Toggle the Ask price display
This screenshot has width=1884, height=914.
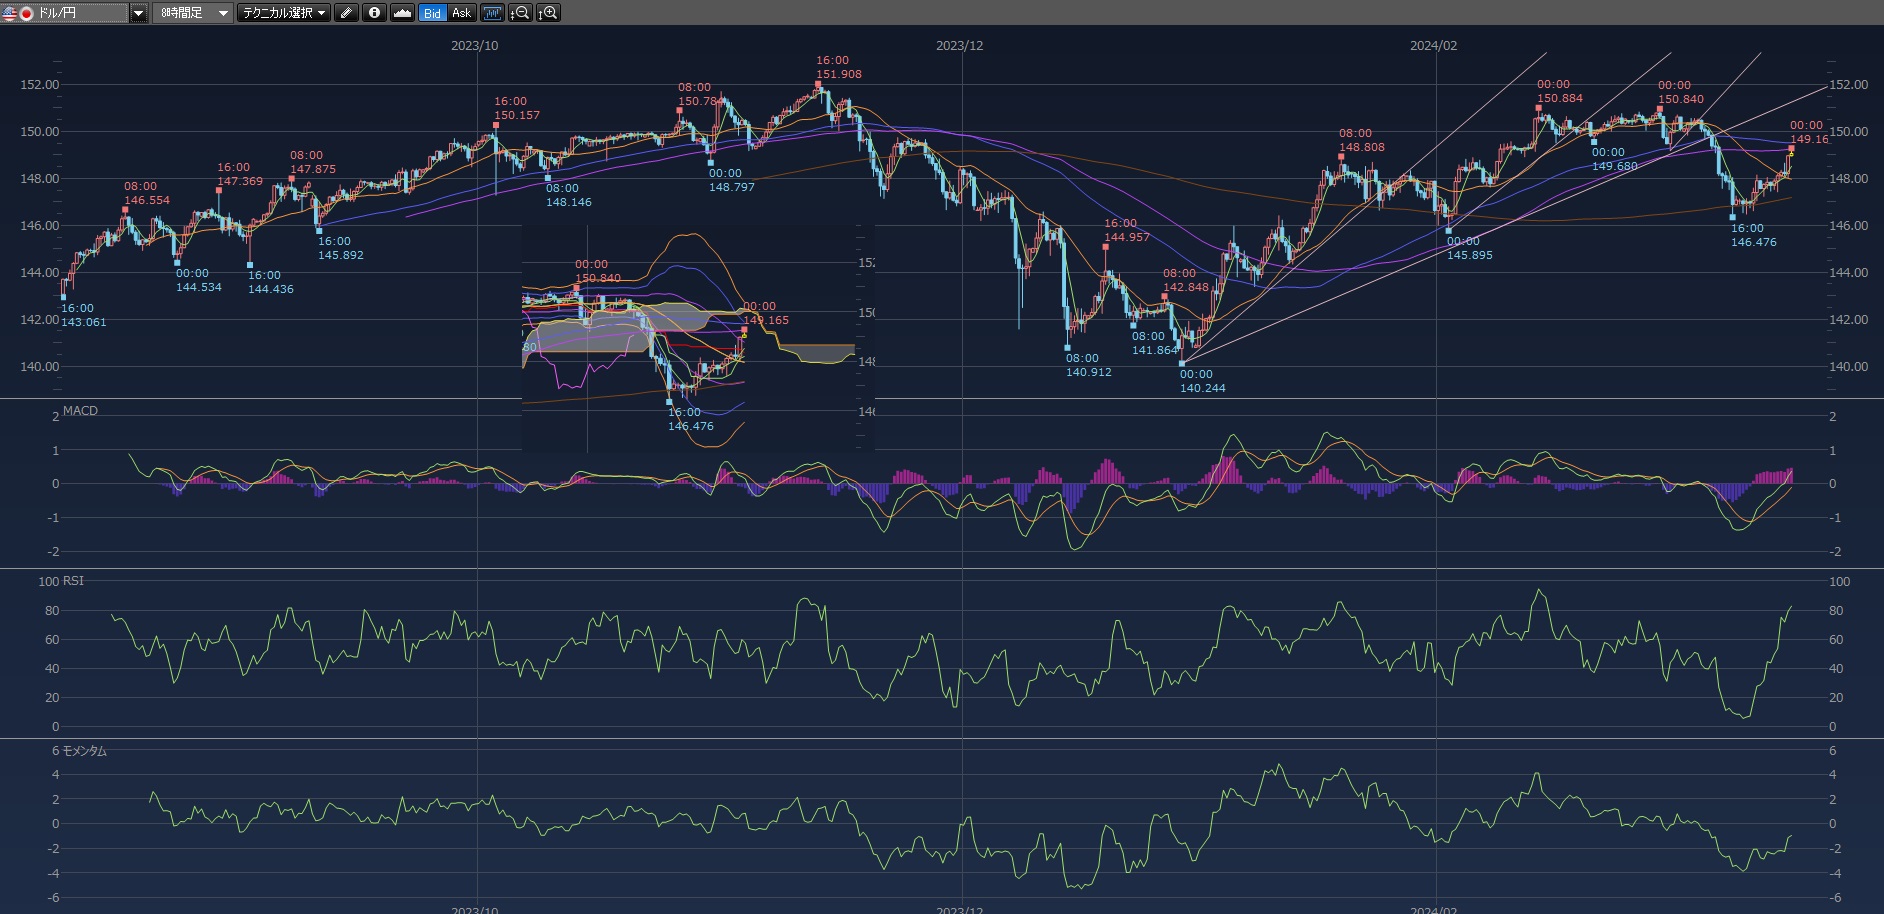click(461, 13)
